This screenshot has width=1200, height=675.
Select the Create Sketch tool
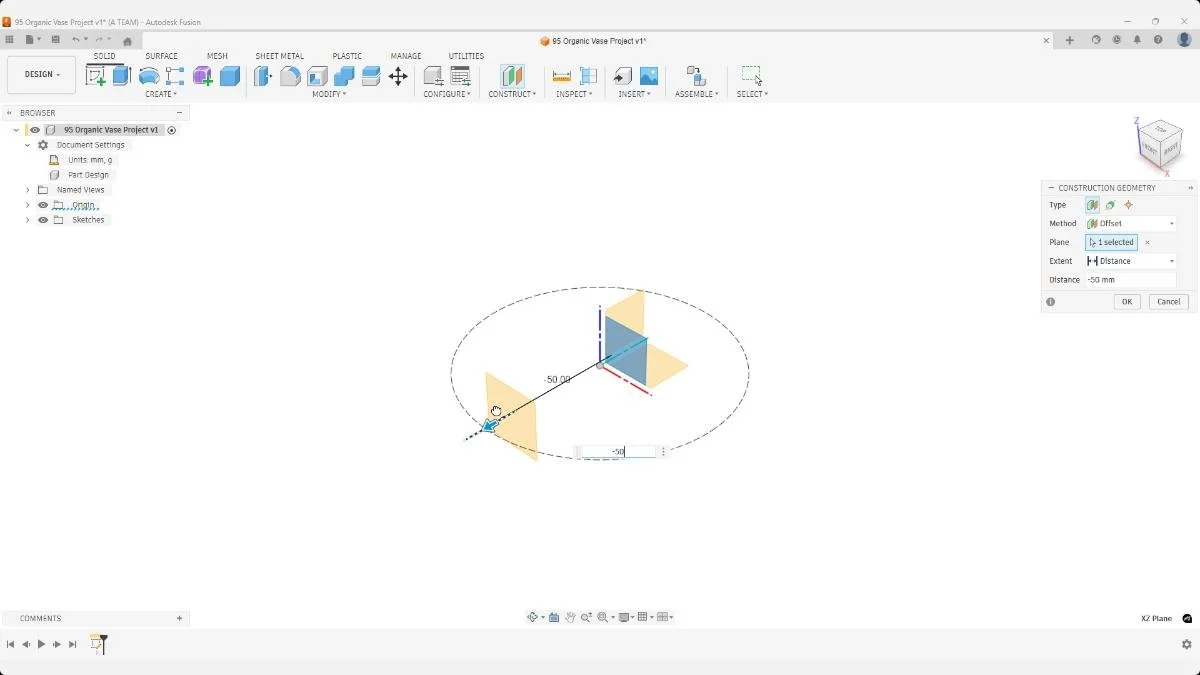coord(96,76)
